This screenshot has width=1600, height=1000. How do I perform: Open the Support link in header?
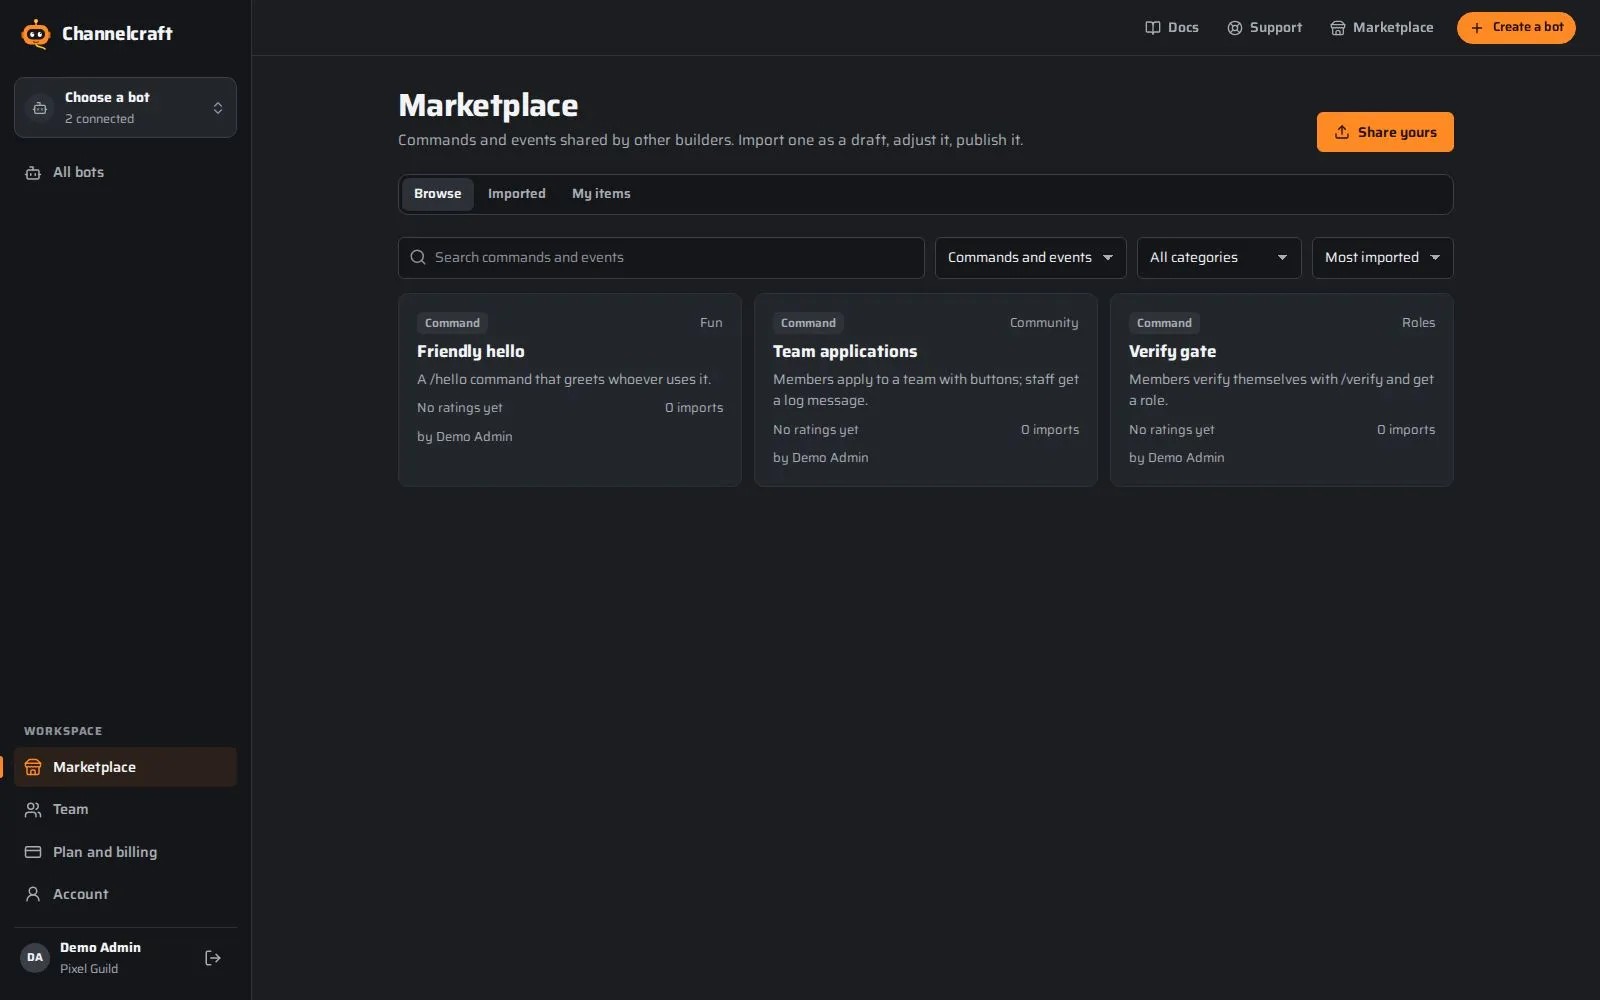point(1264,28)
